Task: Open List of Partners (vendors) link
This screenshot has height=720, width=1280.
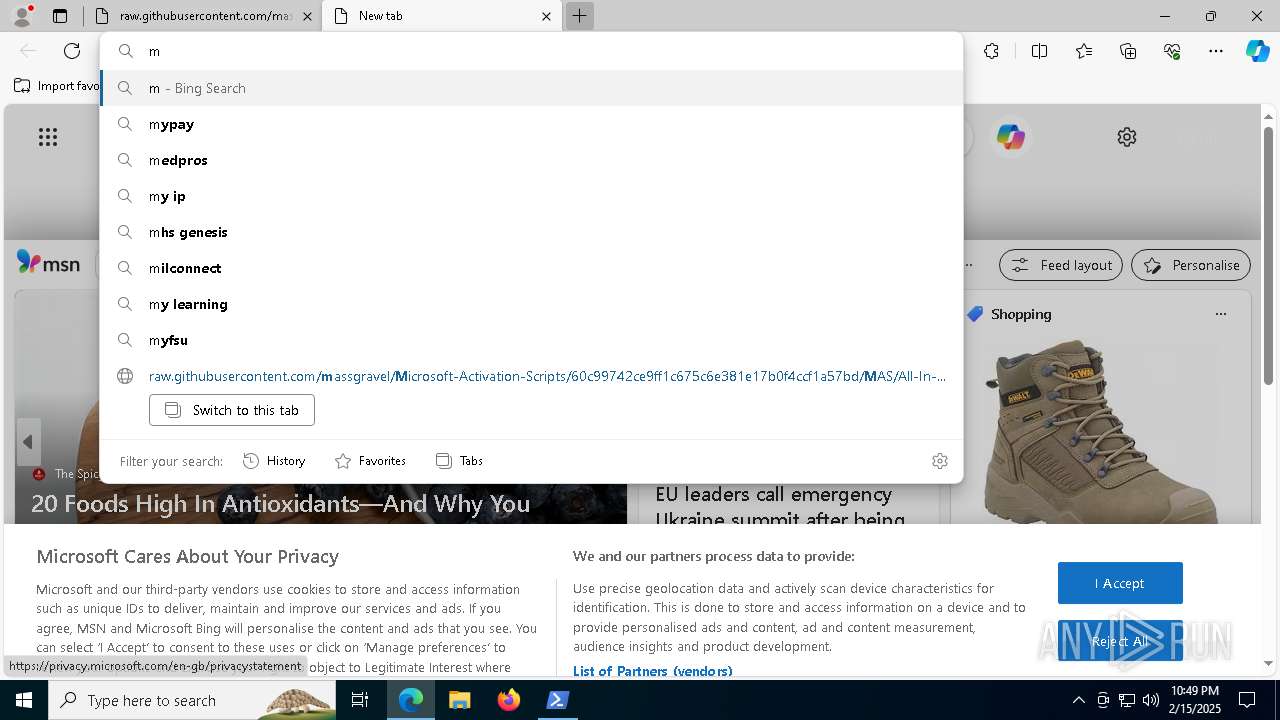Action: (x=652, y=671)
